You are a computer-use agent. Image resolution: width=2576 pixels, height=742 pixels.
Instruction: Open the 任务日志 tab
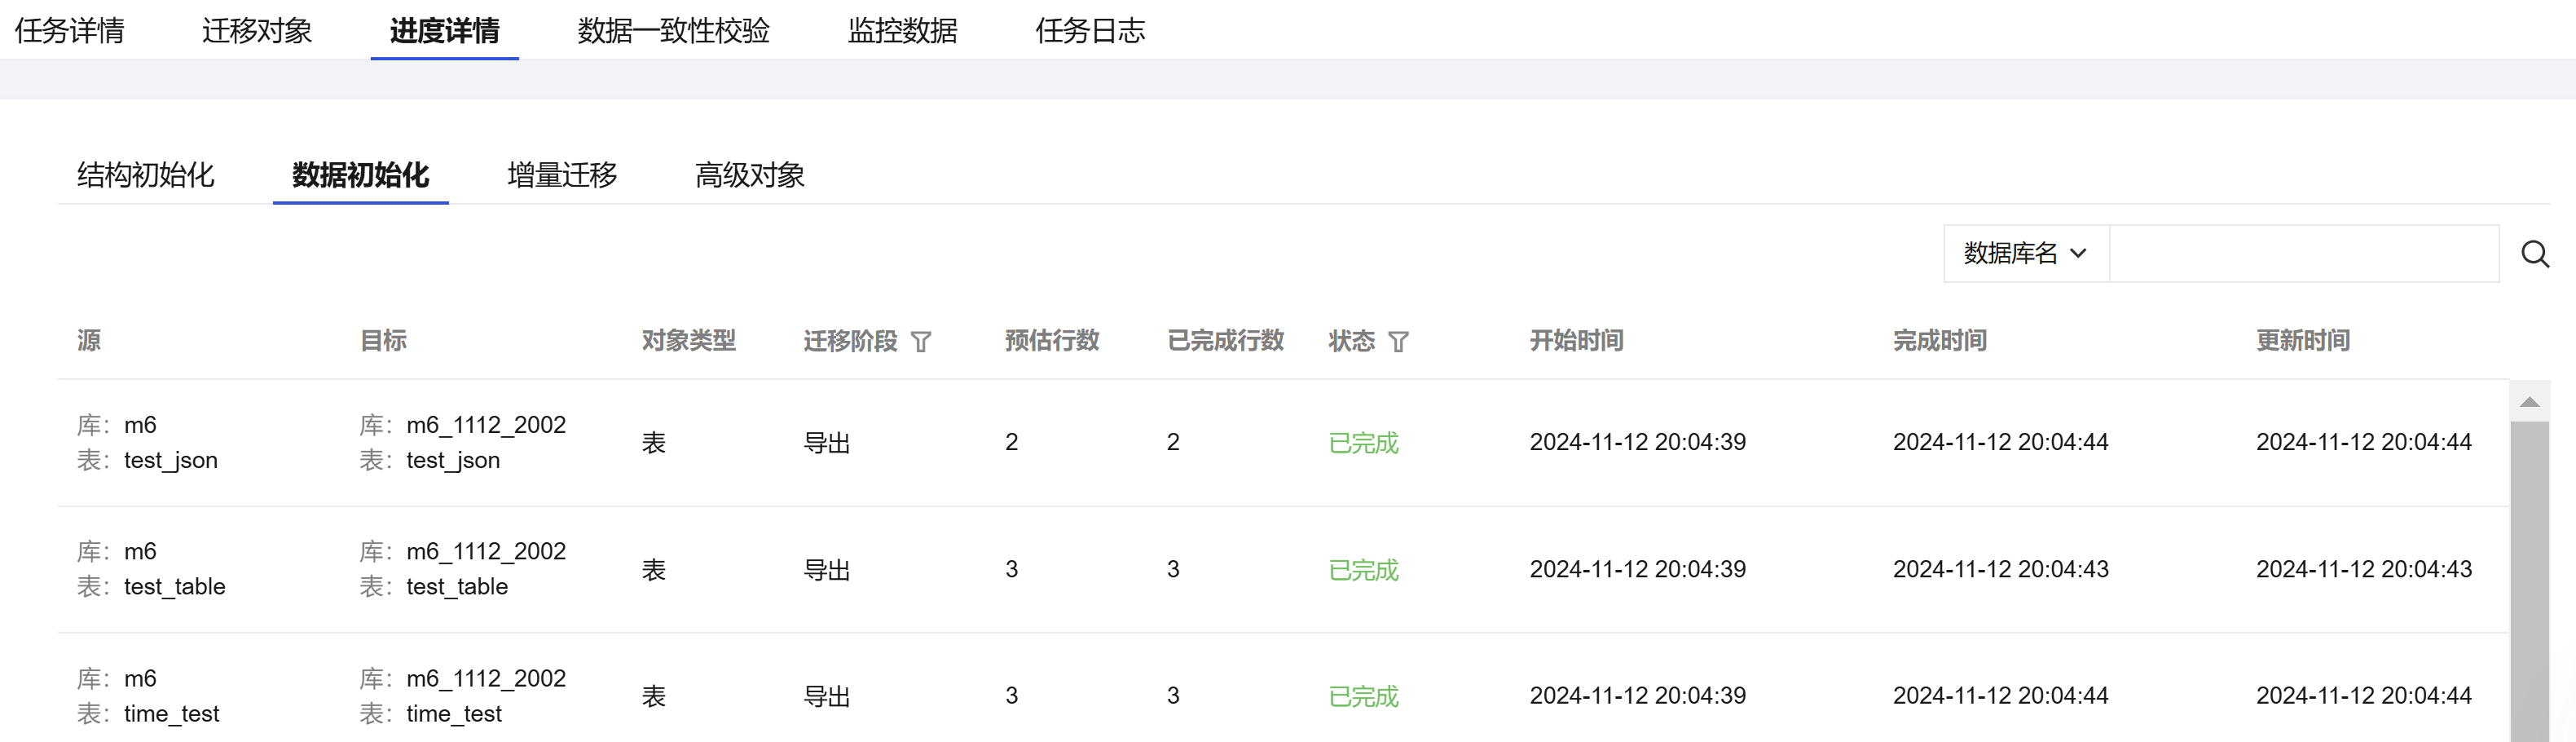[x=1089, y=31]
